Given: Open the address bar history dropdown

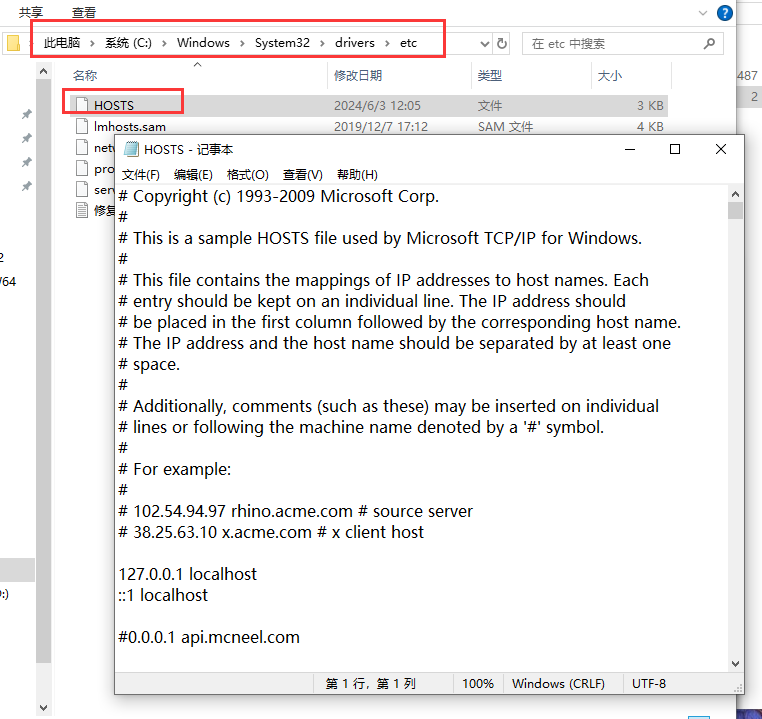Looking at the screenshot, I should pos(485,44).
